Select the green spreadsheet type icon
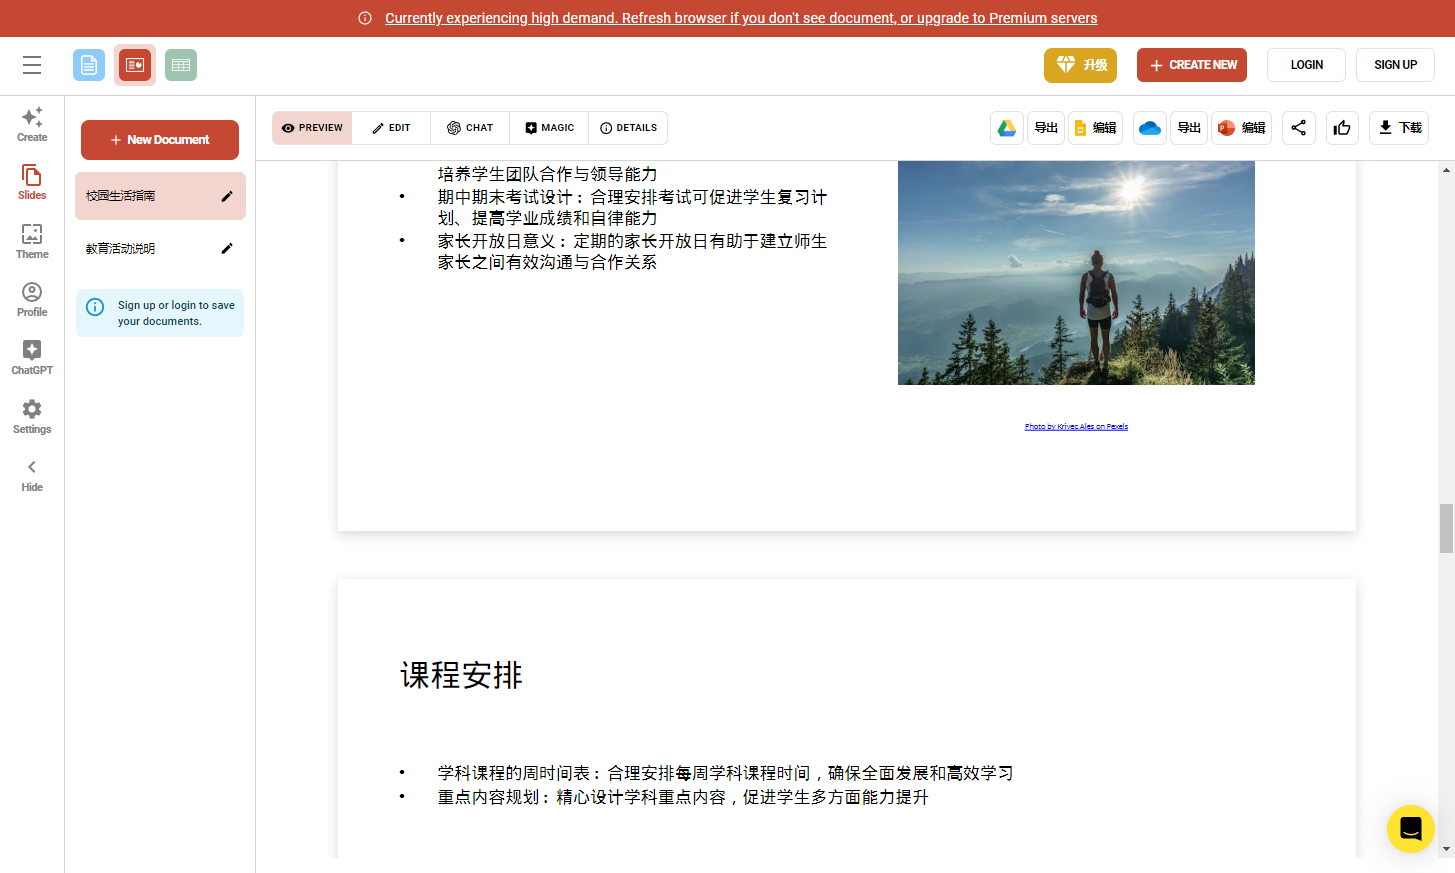The width and height of the screenshot is (1455, 873). click(x=181, y=65)
